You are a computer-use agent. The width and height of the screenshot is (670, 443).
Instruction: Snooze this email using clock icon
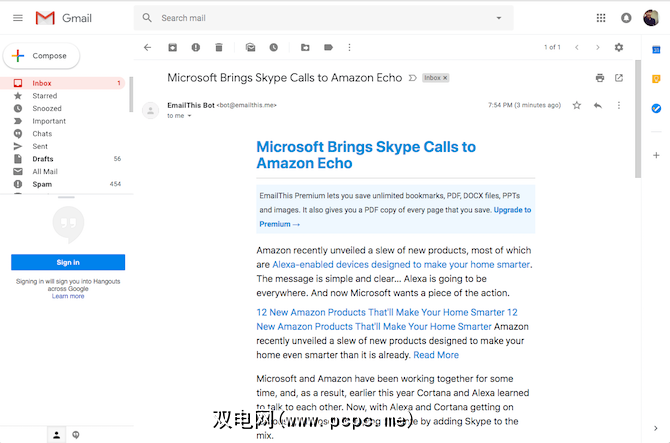(x=273, y=47)
